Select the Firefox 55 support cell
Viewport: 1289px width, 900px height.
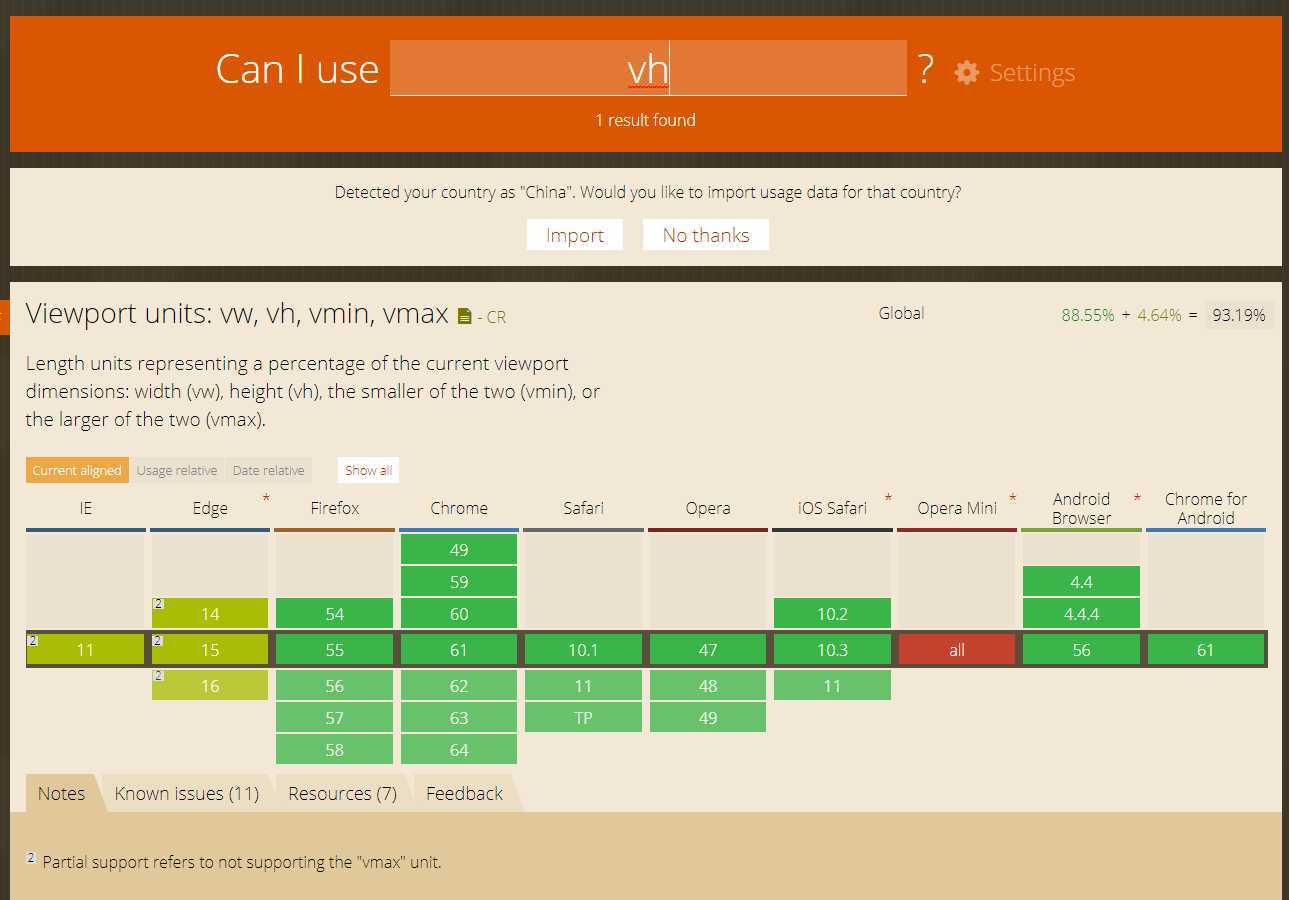(x=335, y=650)
